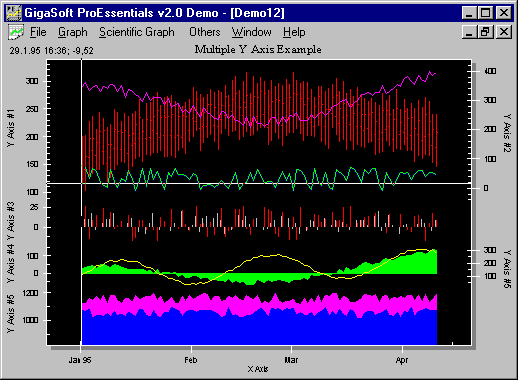This screenshot has height=380, width=518.
Task: Click the Y Axis #2 label
Action: [507, 133]
